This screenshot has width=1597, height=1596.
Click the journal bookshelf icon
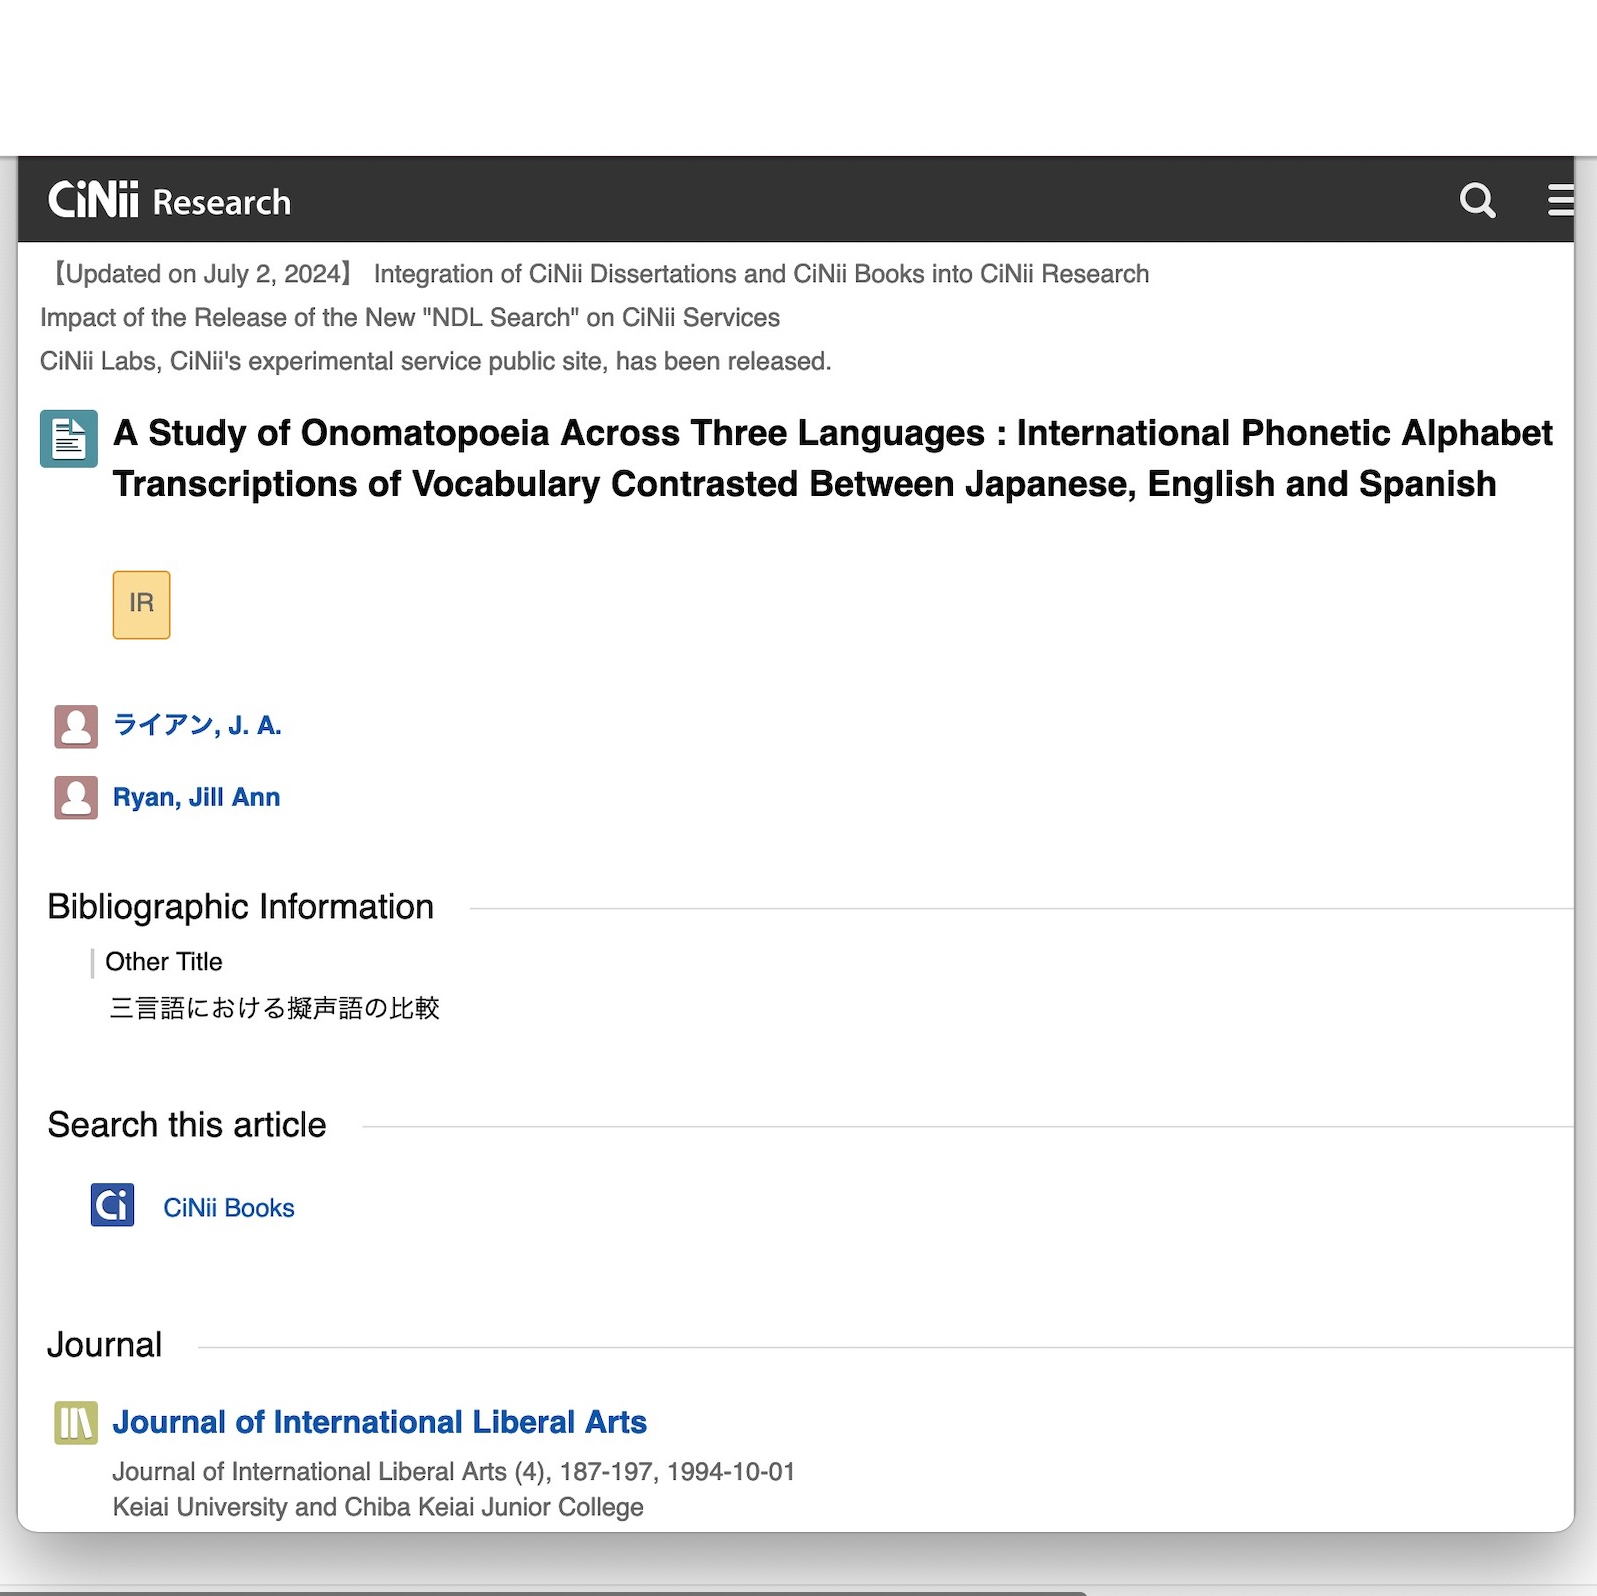click(x=76, y=1422)
